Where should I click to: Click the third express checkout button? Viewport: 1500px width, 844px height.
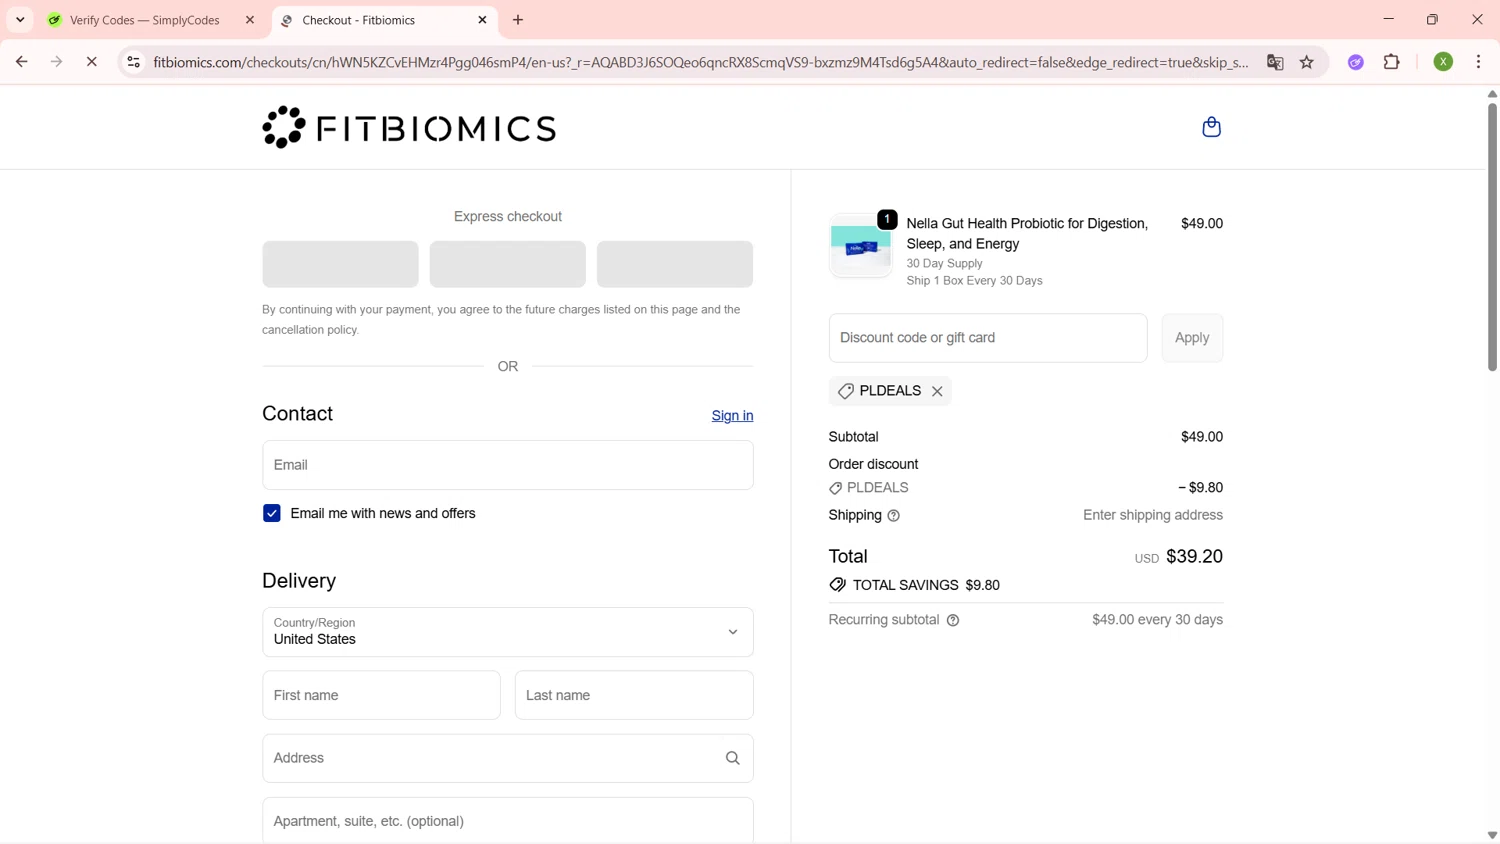click(675, 264)
